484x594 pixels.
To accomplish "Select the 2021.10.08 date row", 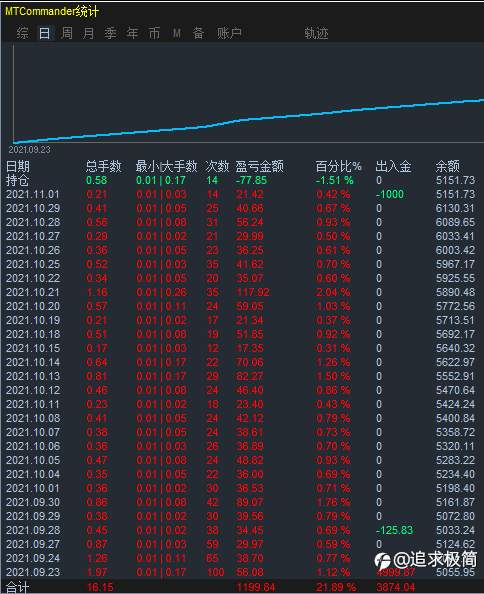I will pyautogui.click(x=33, y=419).
